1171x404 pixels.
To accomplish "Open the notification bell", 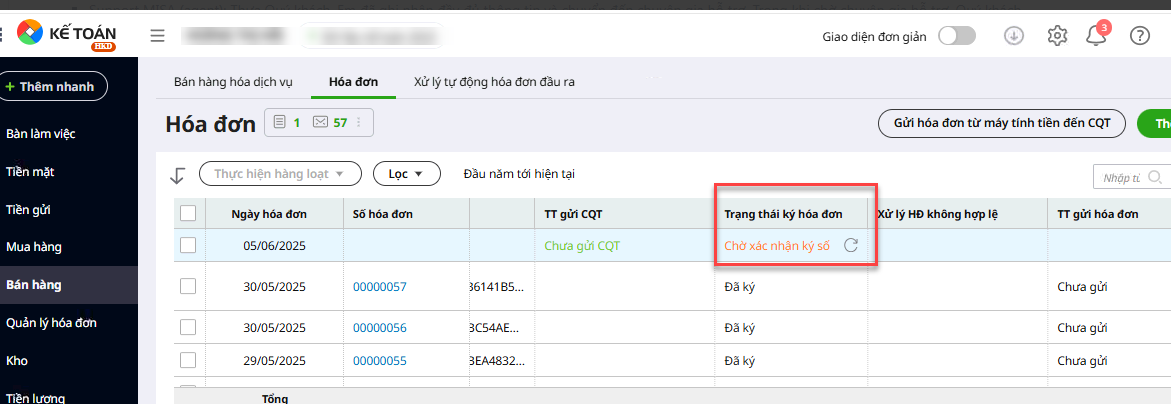I will pos(1097,36).
